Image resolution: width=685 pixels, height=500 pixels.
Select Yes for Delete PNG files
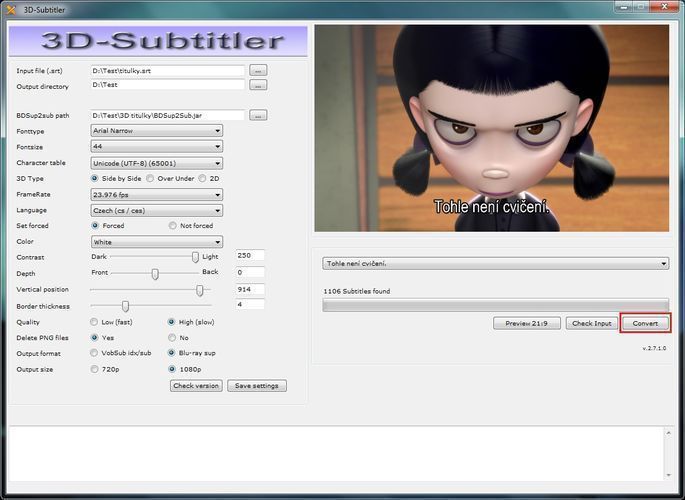[94, 338]
